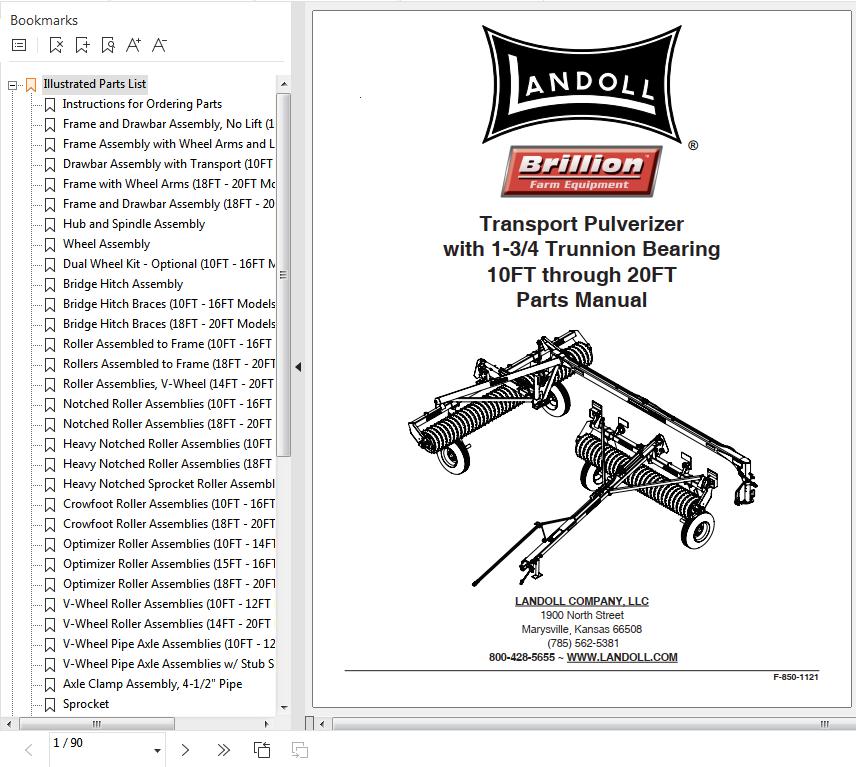The width and height of the screenshot is (856, 767).
Task: Open Heavy Notched Sprocket Roller Assemblies bookmark
Action: pos(168,484)
